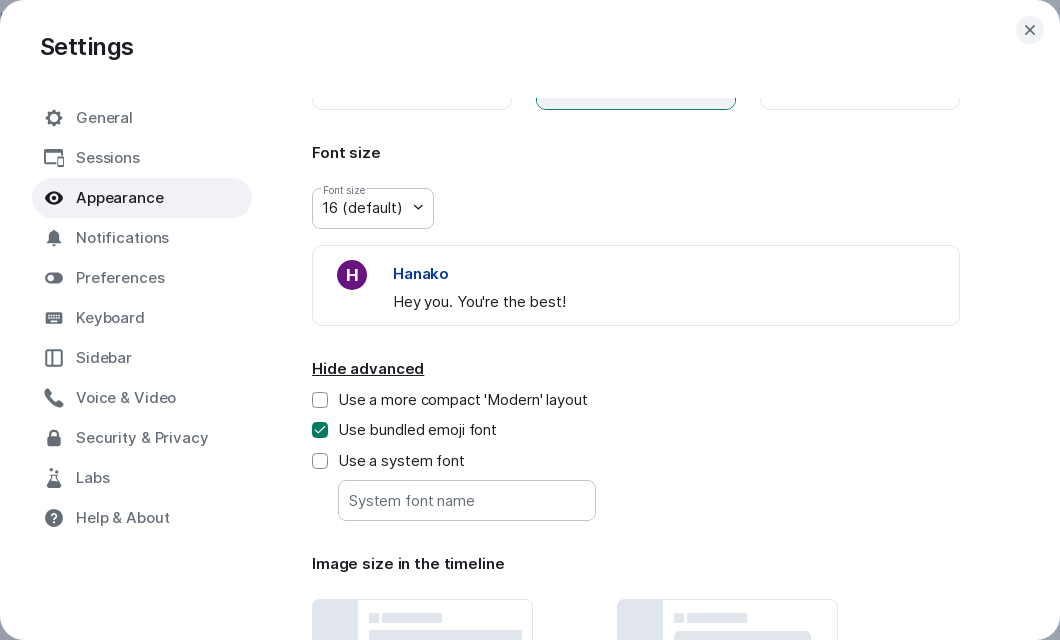Collapse options with Hide advanced
Image resolution: width=1060 pixels, height=640 pixels.
point(368,369)
